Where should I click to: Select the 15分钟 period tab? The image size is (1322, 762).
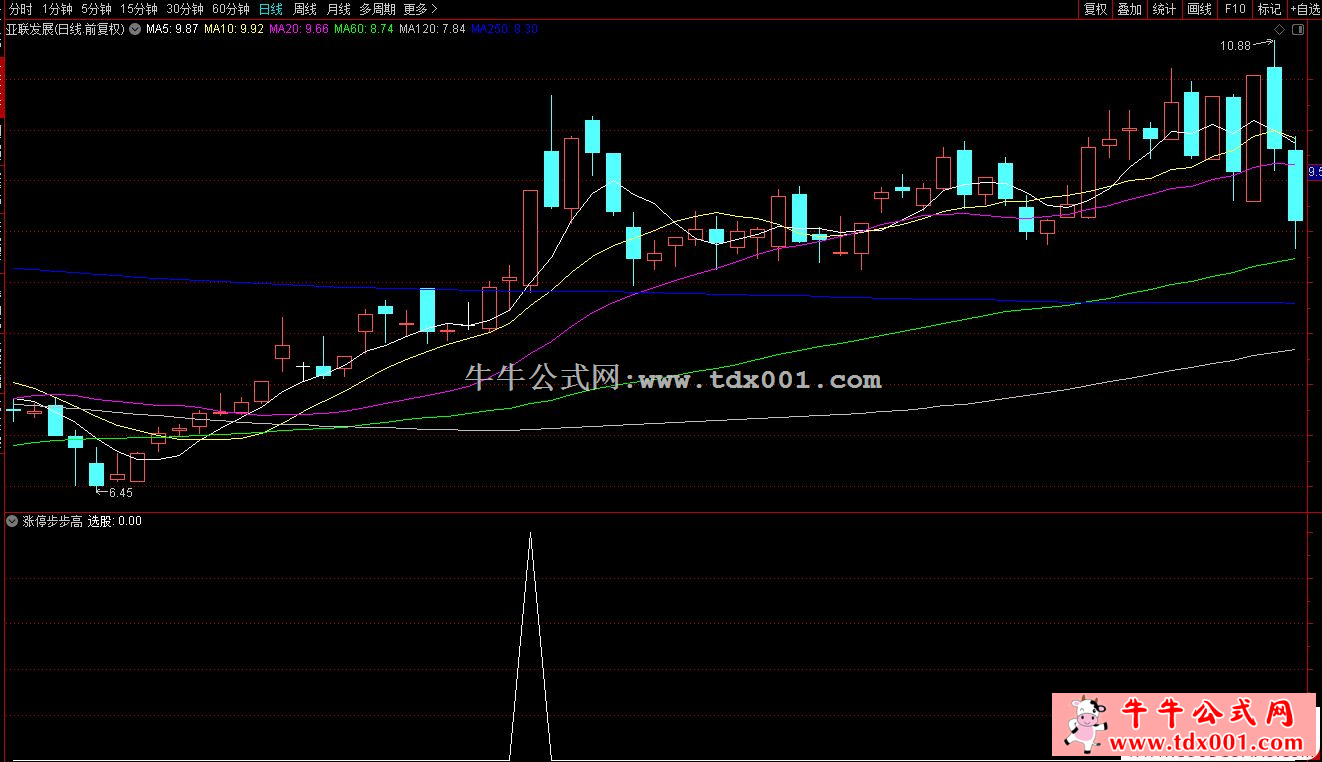pos(139,9)
